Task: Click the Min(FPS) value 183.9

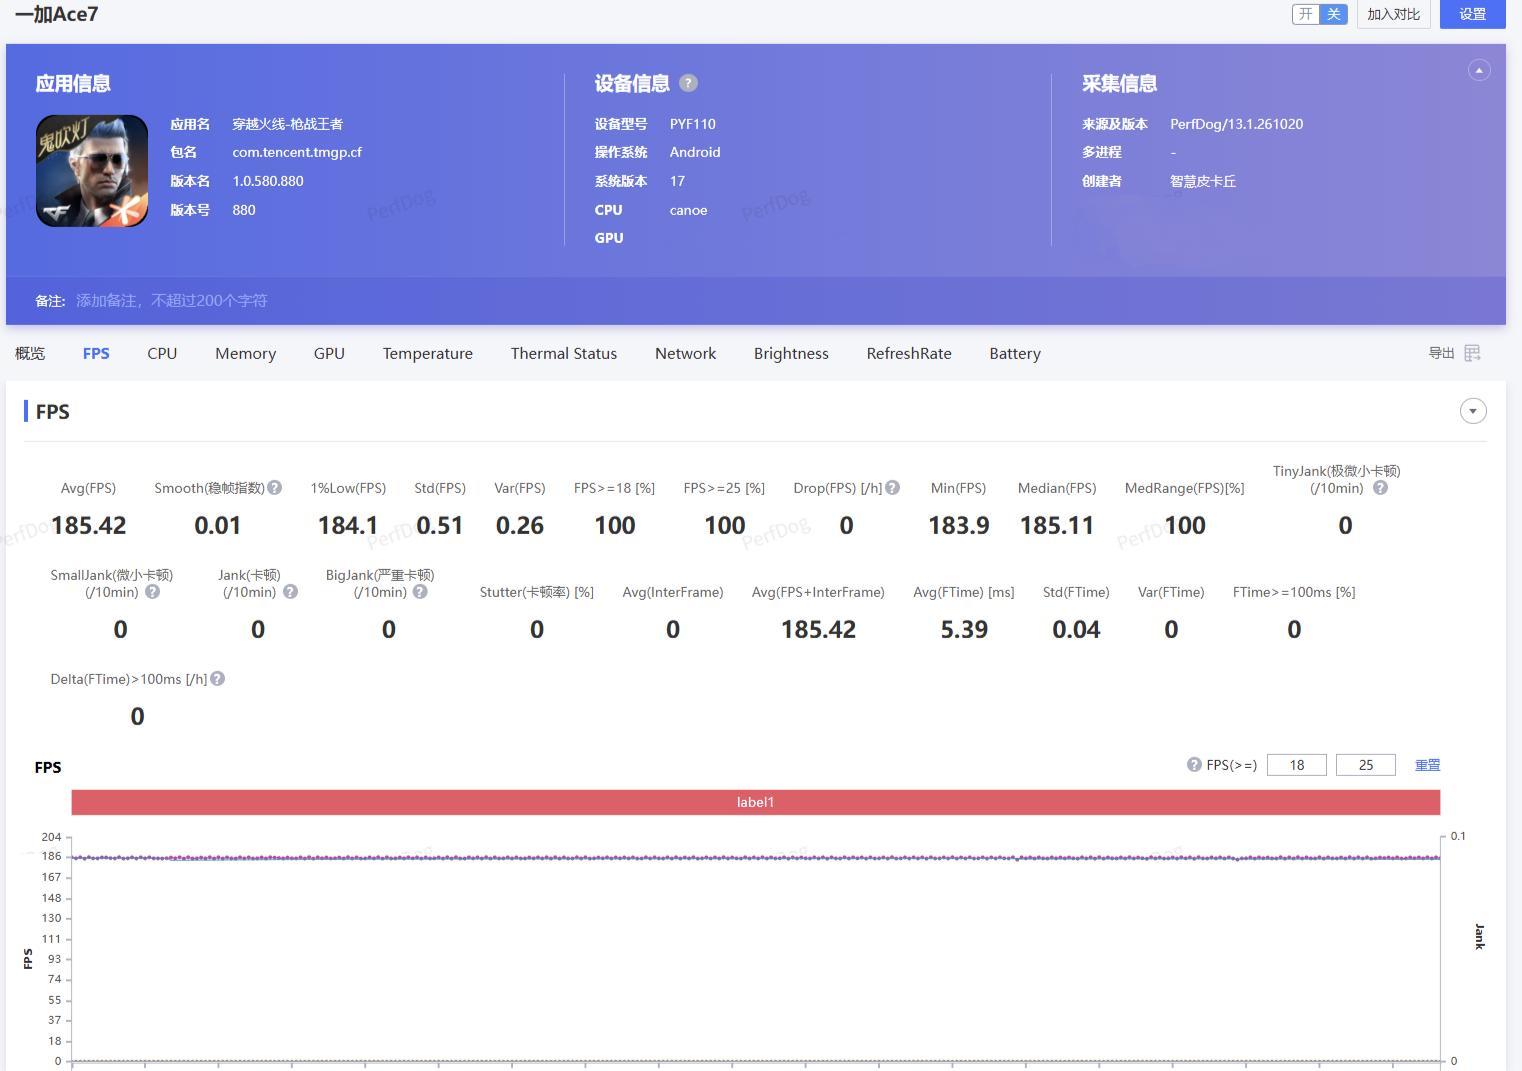Action: click(959, 526)
